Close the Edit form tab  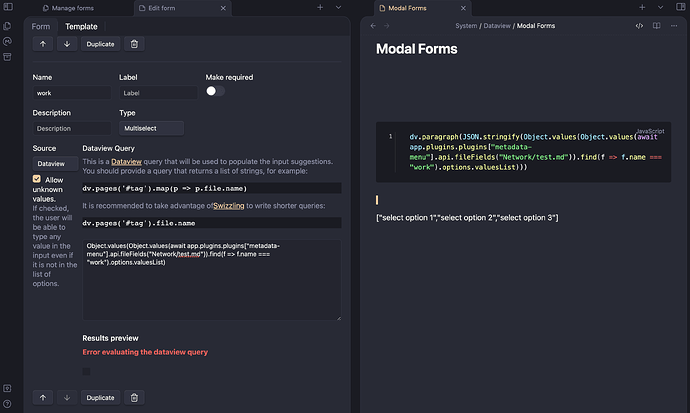pyautogui.click(x=223, y=8)
